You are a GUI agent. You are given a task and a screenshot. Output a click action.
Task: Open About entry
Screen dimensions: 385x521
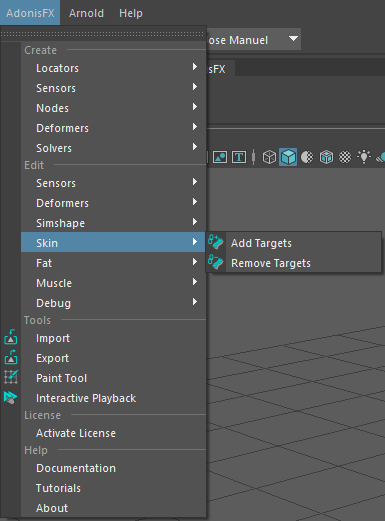pyautogui.click(x=113, y=508)
